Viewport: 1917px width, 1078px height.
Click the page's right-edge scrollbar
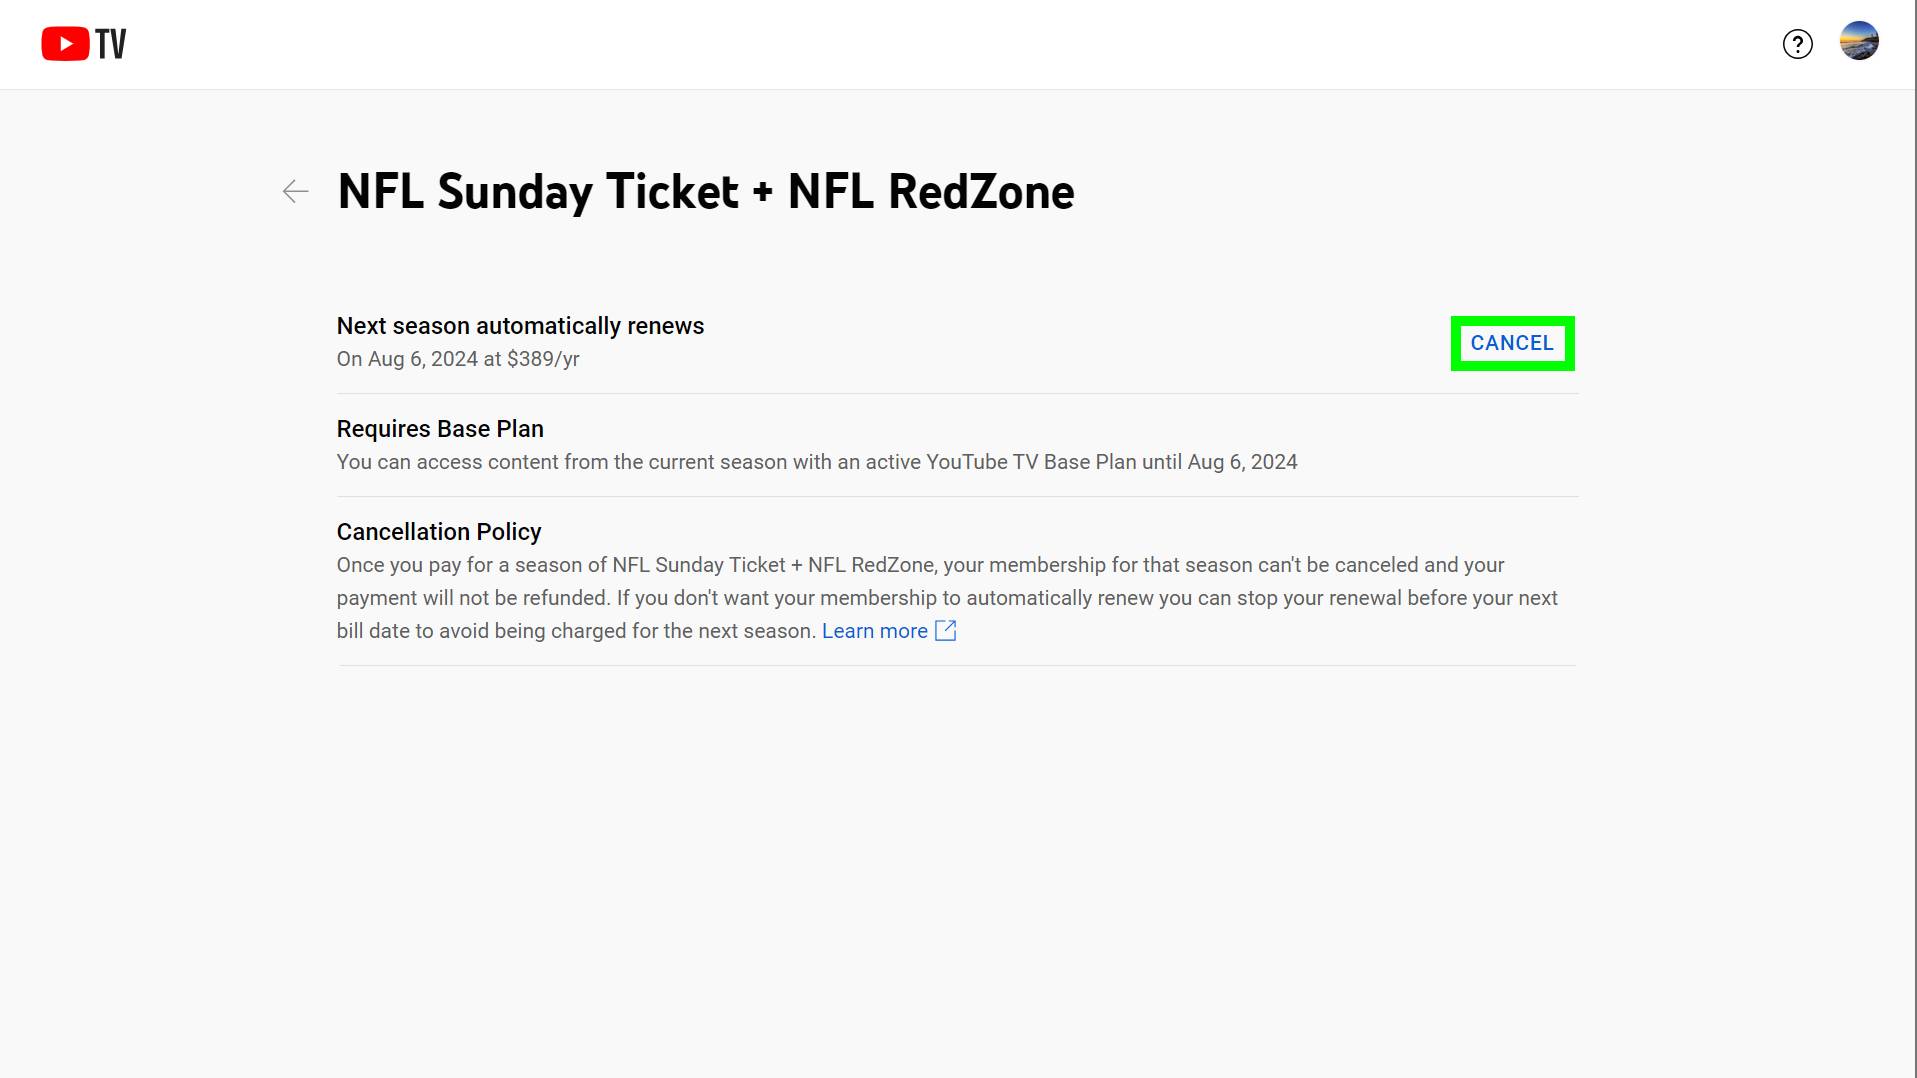click(x=1914, y=540)
